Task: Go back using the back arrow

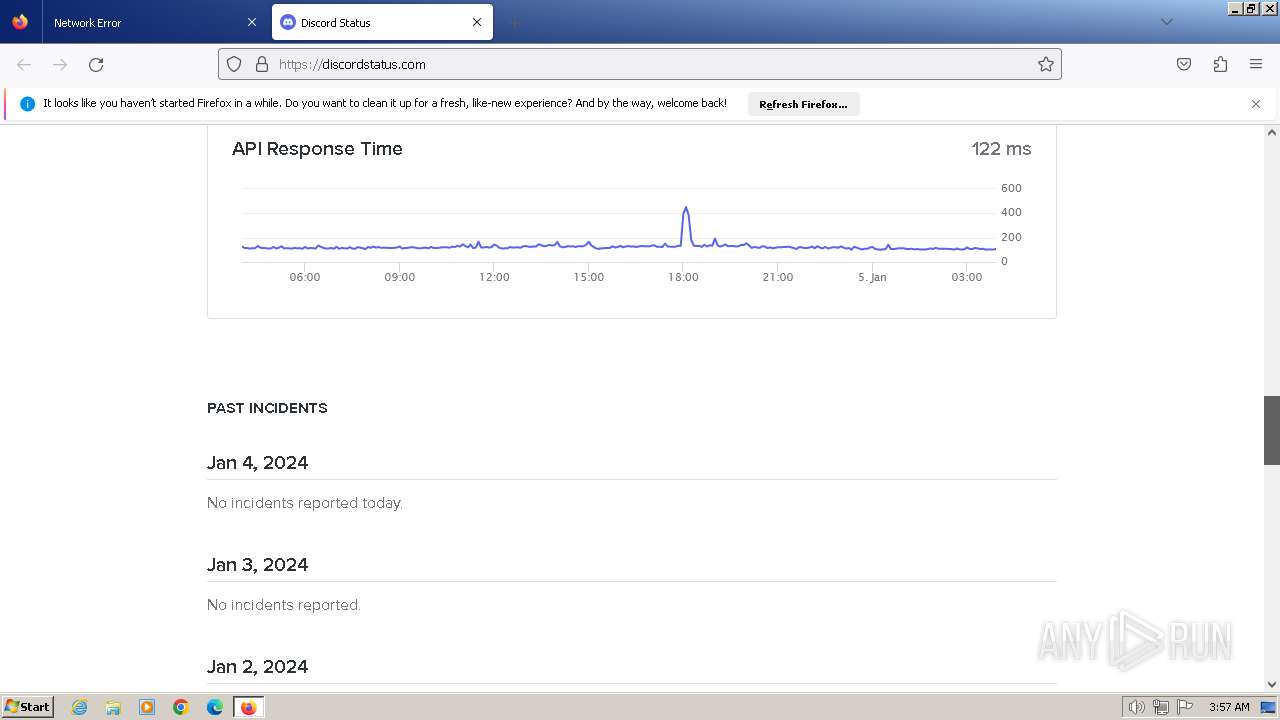Action: coord(24,64)
